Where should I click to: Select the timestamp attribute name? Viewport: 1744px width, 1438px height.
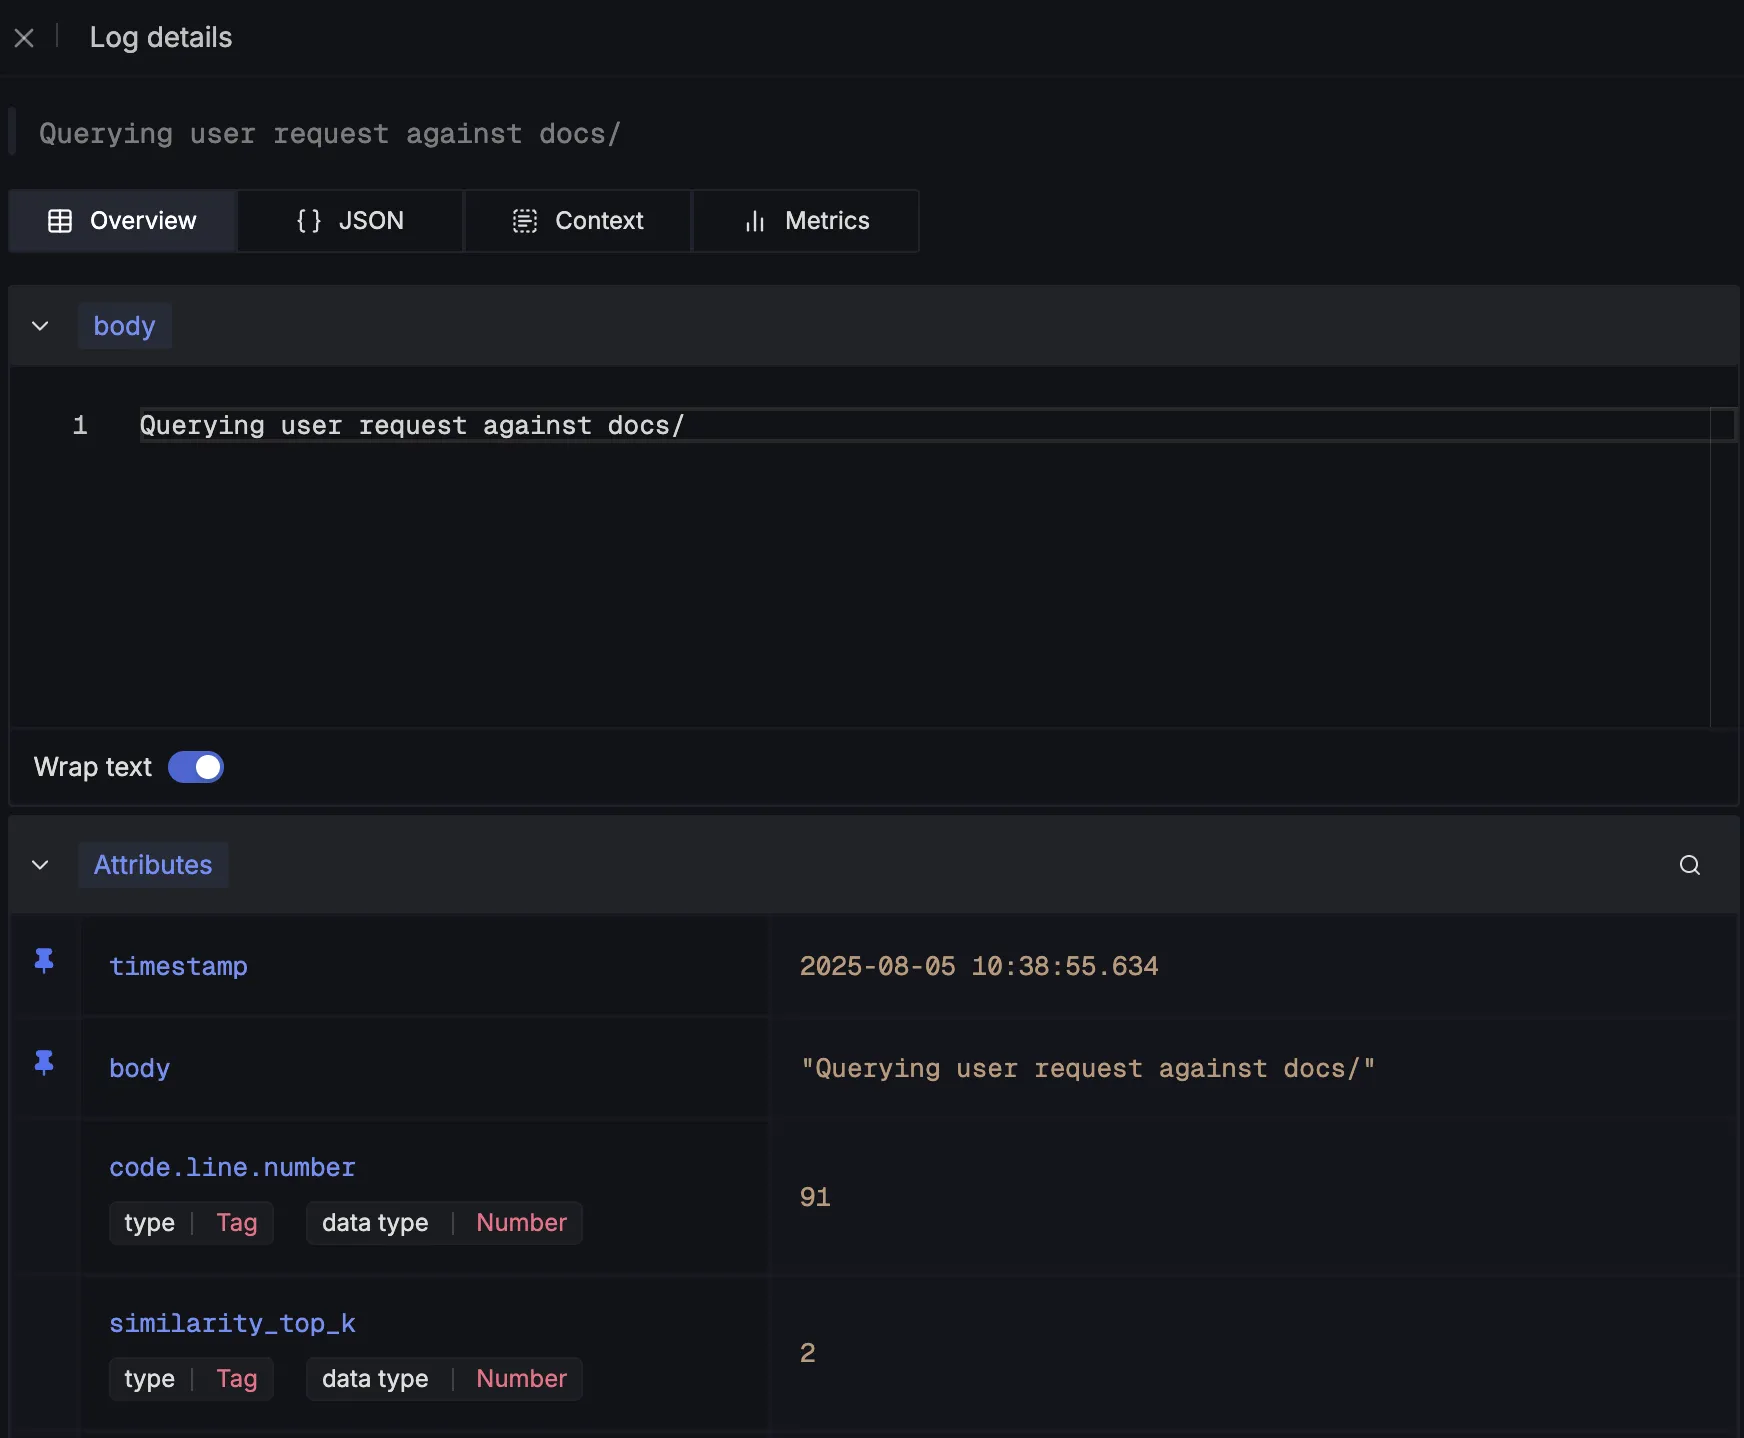coord(178,966)
